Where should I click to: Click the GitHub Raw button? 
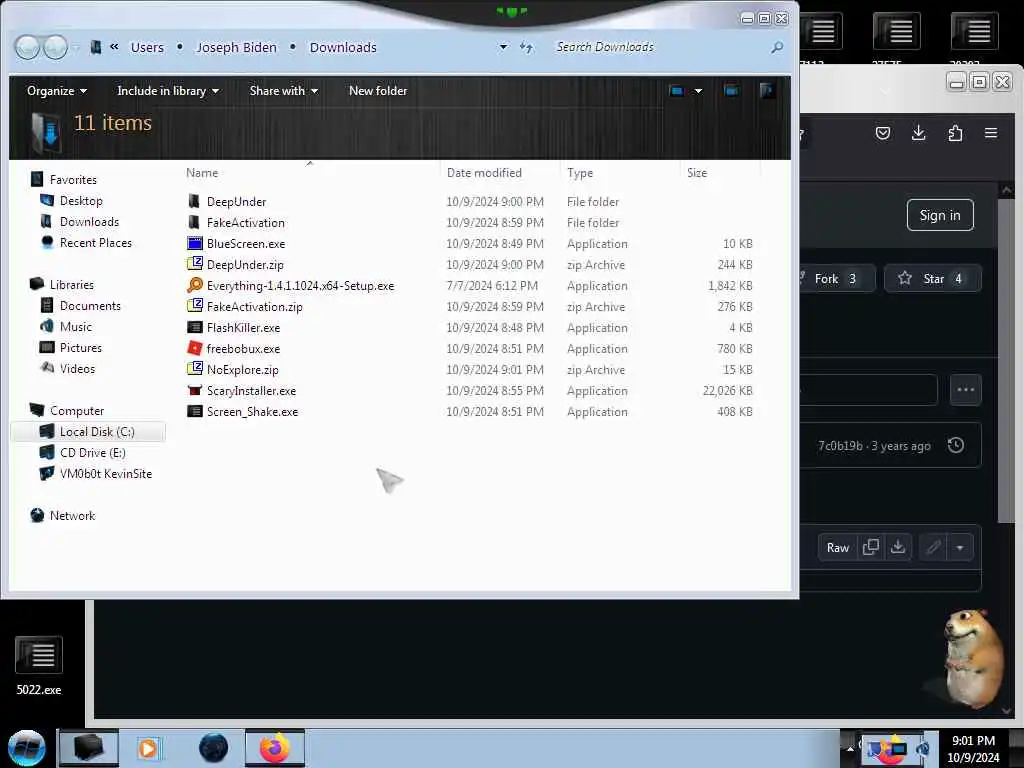point(838,547)
